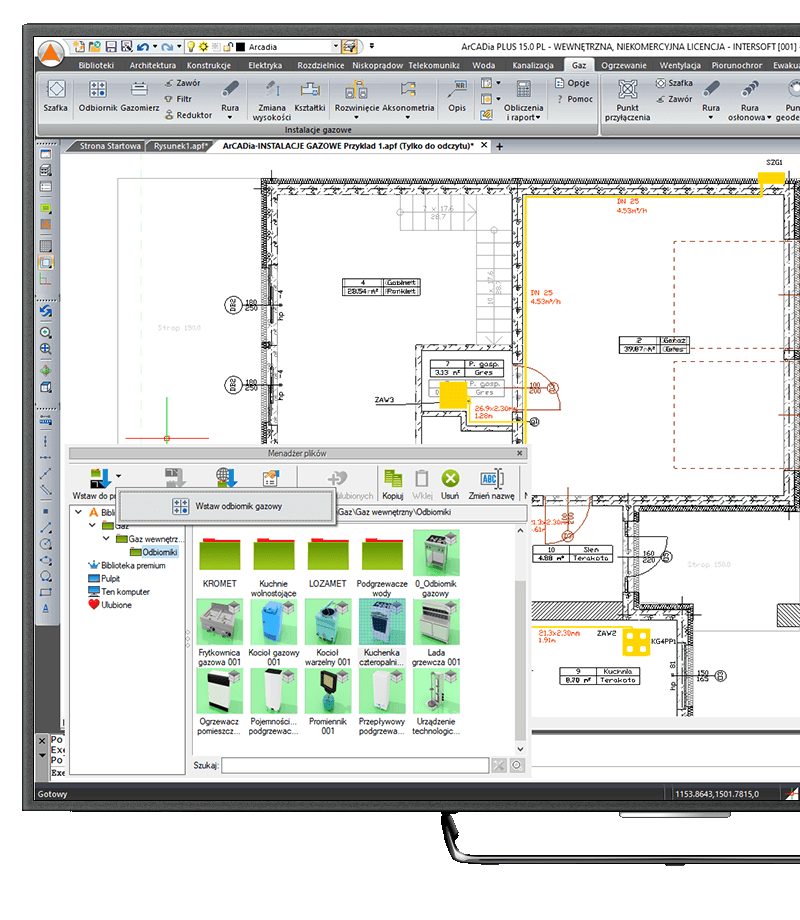Image resolution: width=800 pixels, height=920 pixels.
Task: Open the Aksonometria view tool
Action: click(408, 96)
